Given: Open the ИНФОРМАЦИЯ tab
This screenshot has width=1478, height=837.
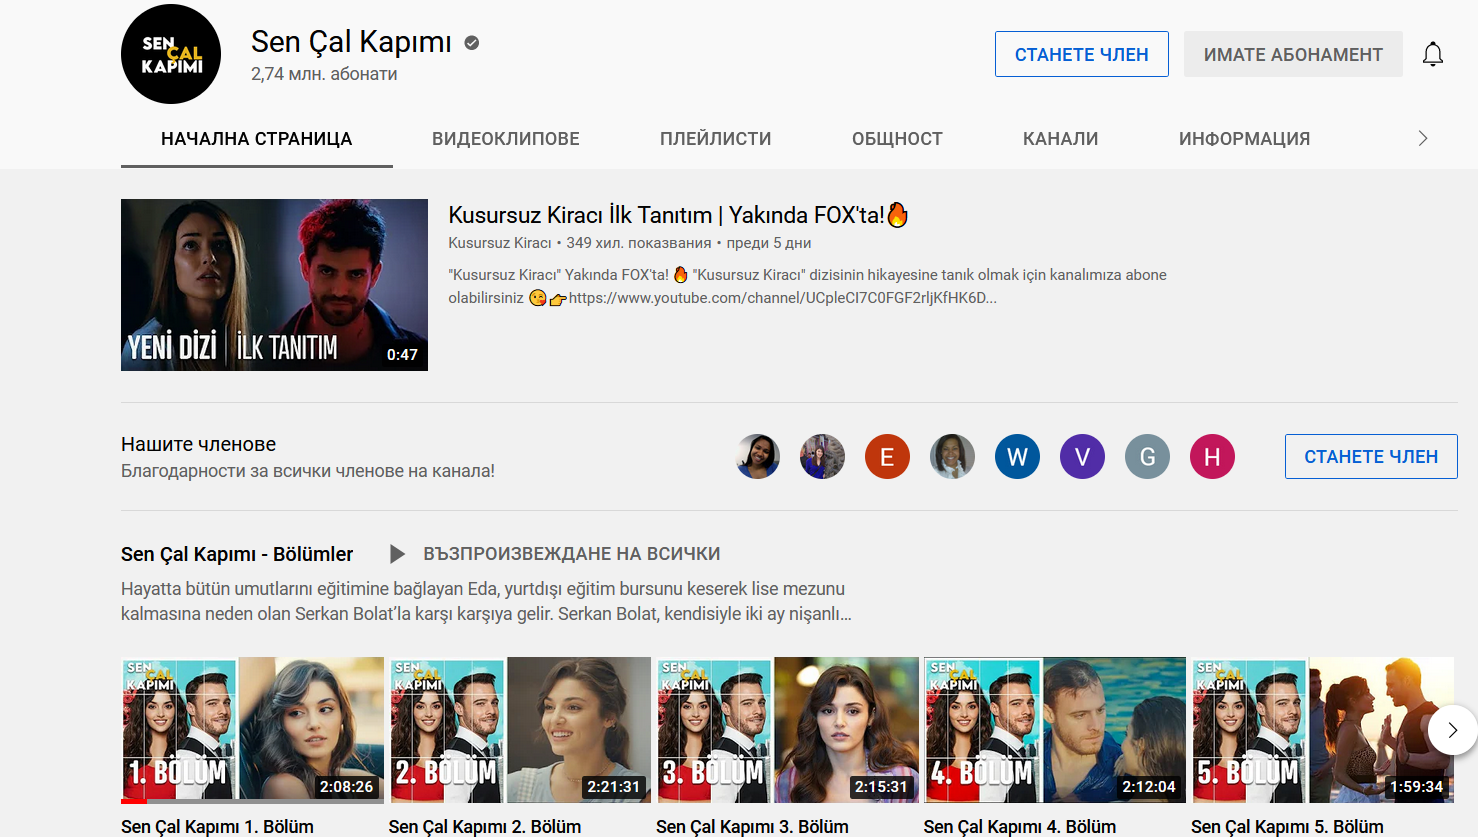Looking at the screenshot, I should coord(1244,139).
